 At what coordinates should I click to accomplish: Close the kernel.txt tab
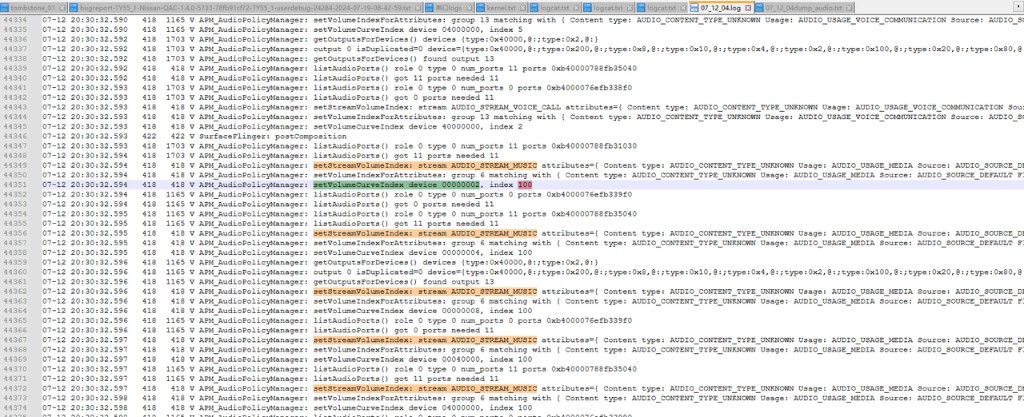click(x=522, y=8)
